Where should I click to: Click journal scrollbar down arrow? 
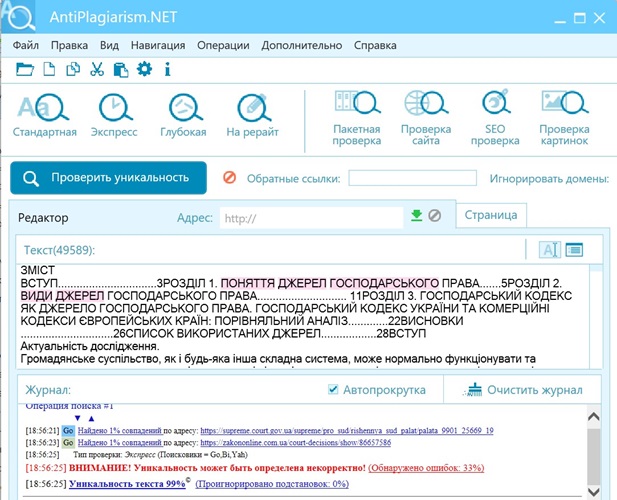[x=593, y=491]
